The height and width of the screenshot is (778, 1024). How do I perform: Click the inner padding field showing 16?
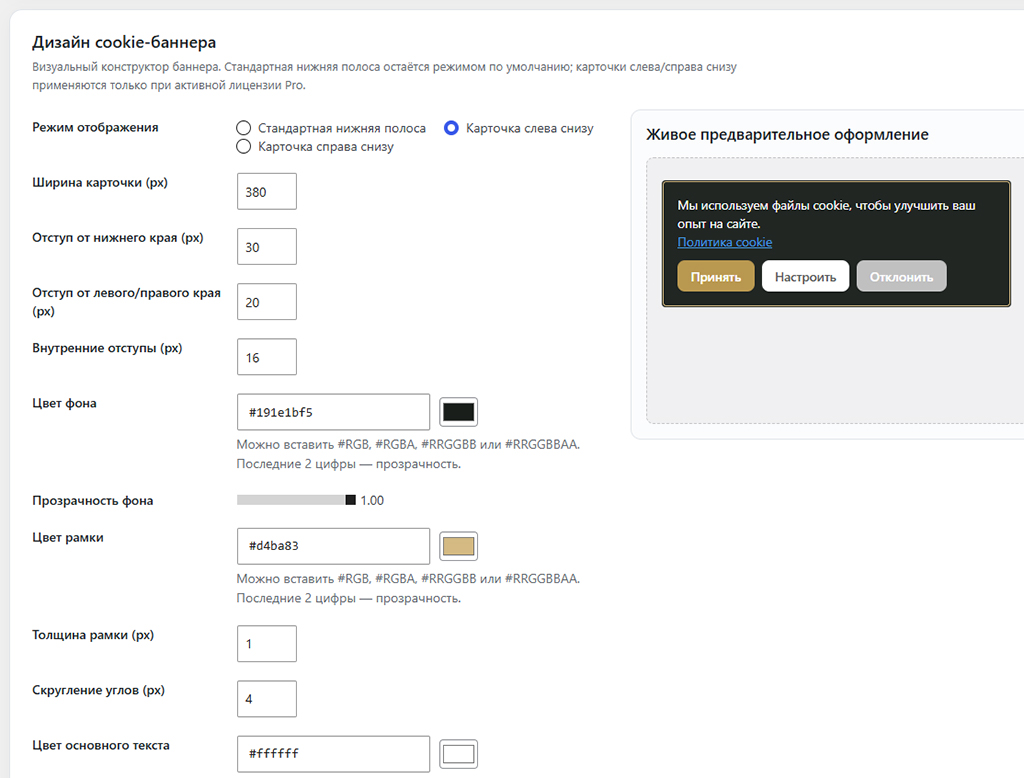[266, 357]
